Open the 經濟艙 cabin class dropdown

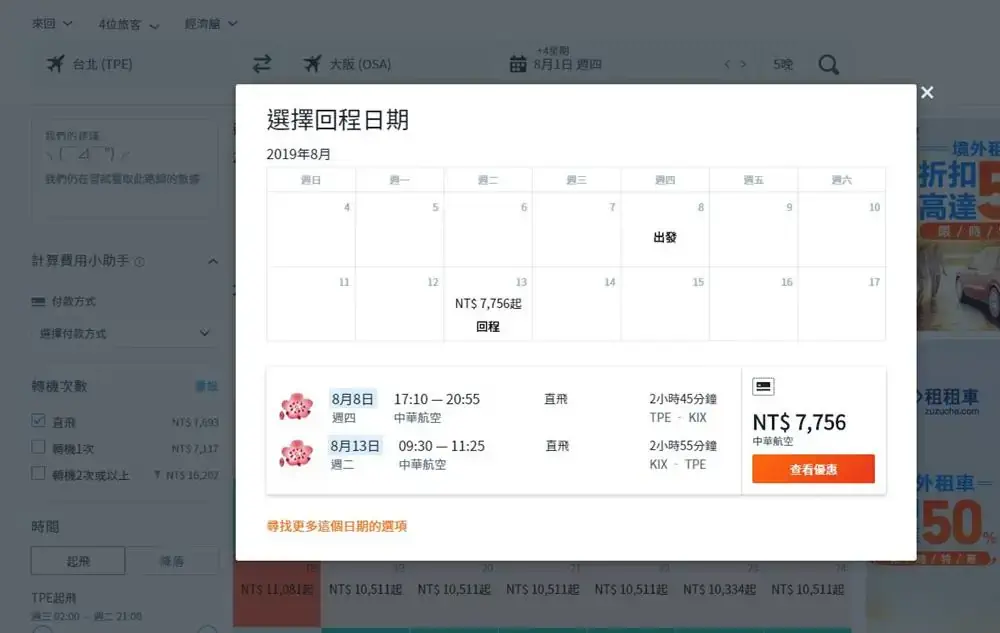coord(210,24)
